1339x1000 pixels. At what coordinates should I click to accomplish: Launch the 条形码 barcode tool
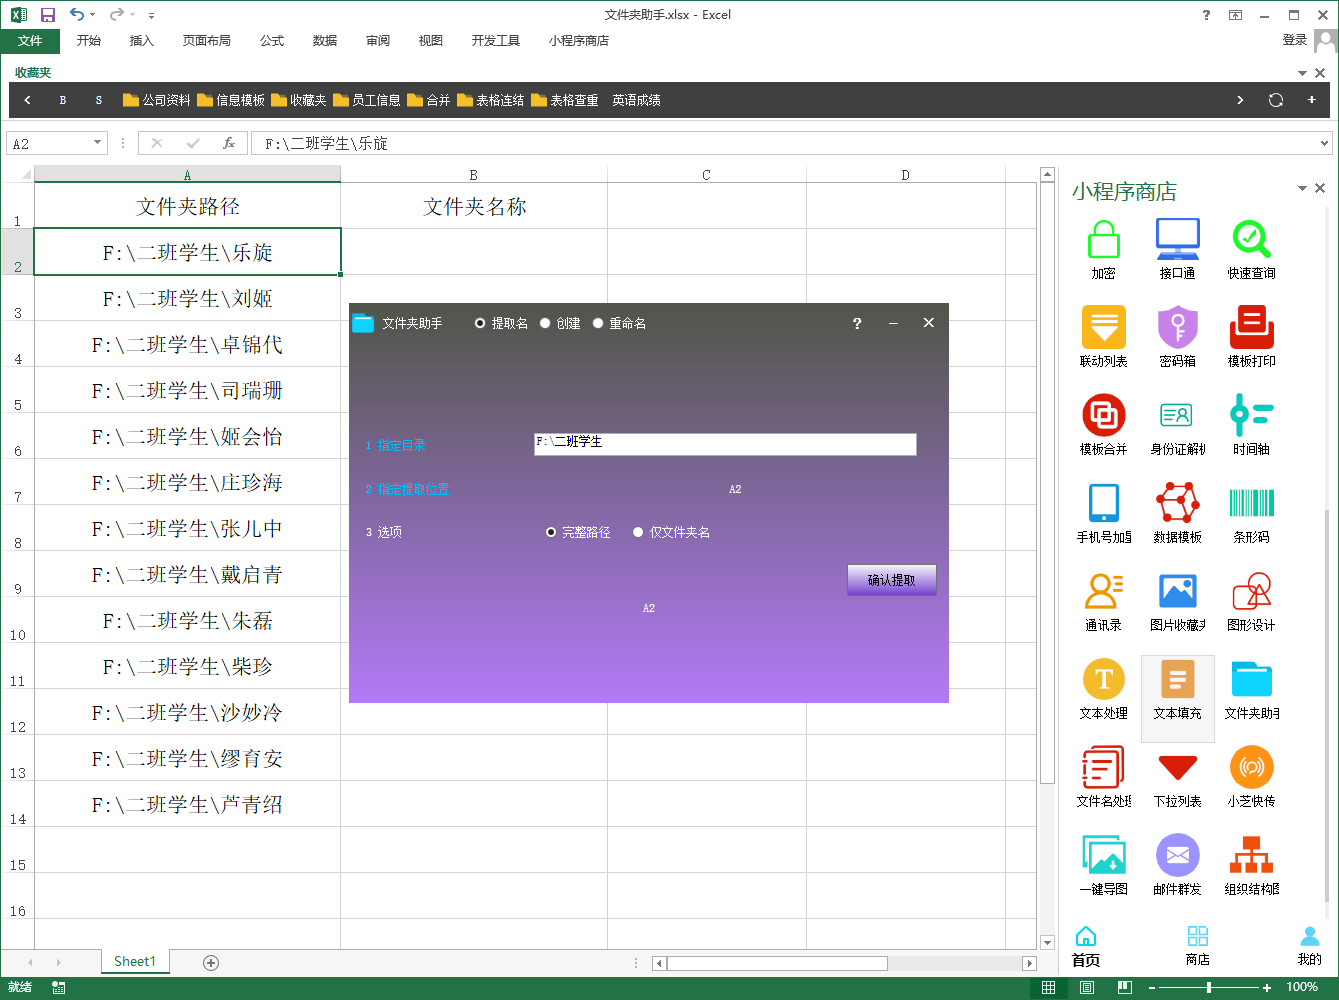pos(1251,513)
